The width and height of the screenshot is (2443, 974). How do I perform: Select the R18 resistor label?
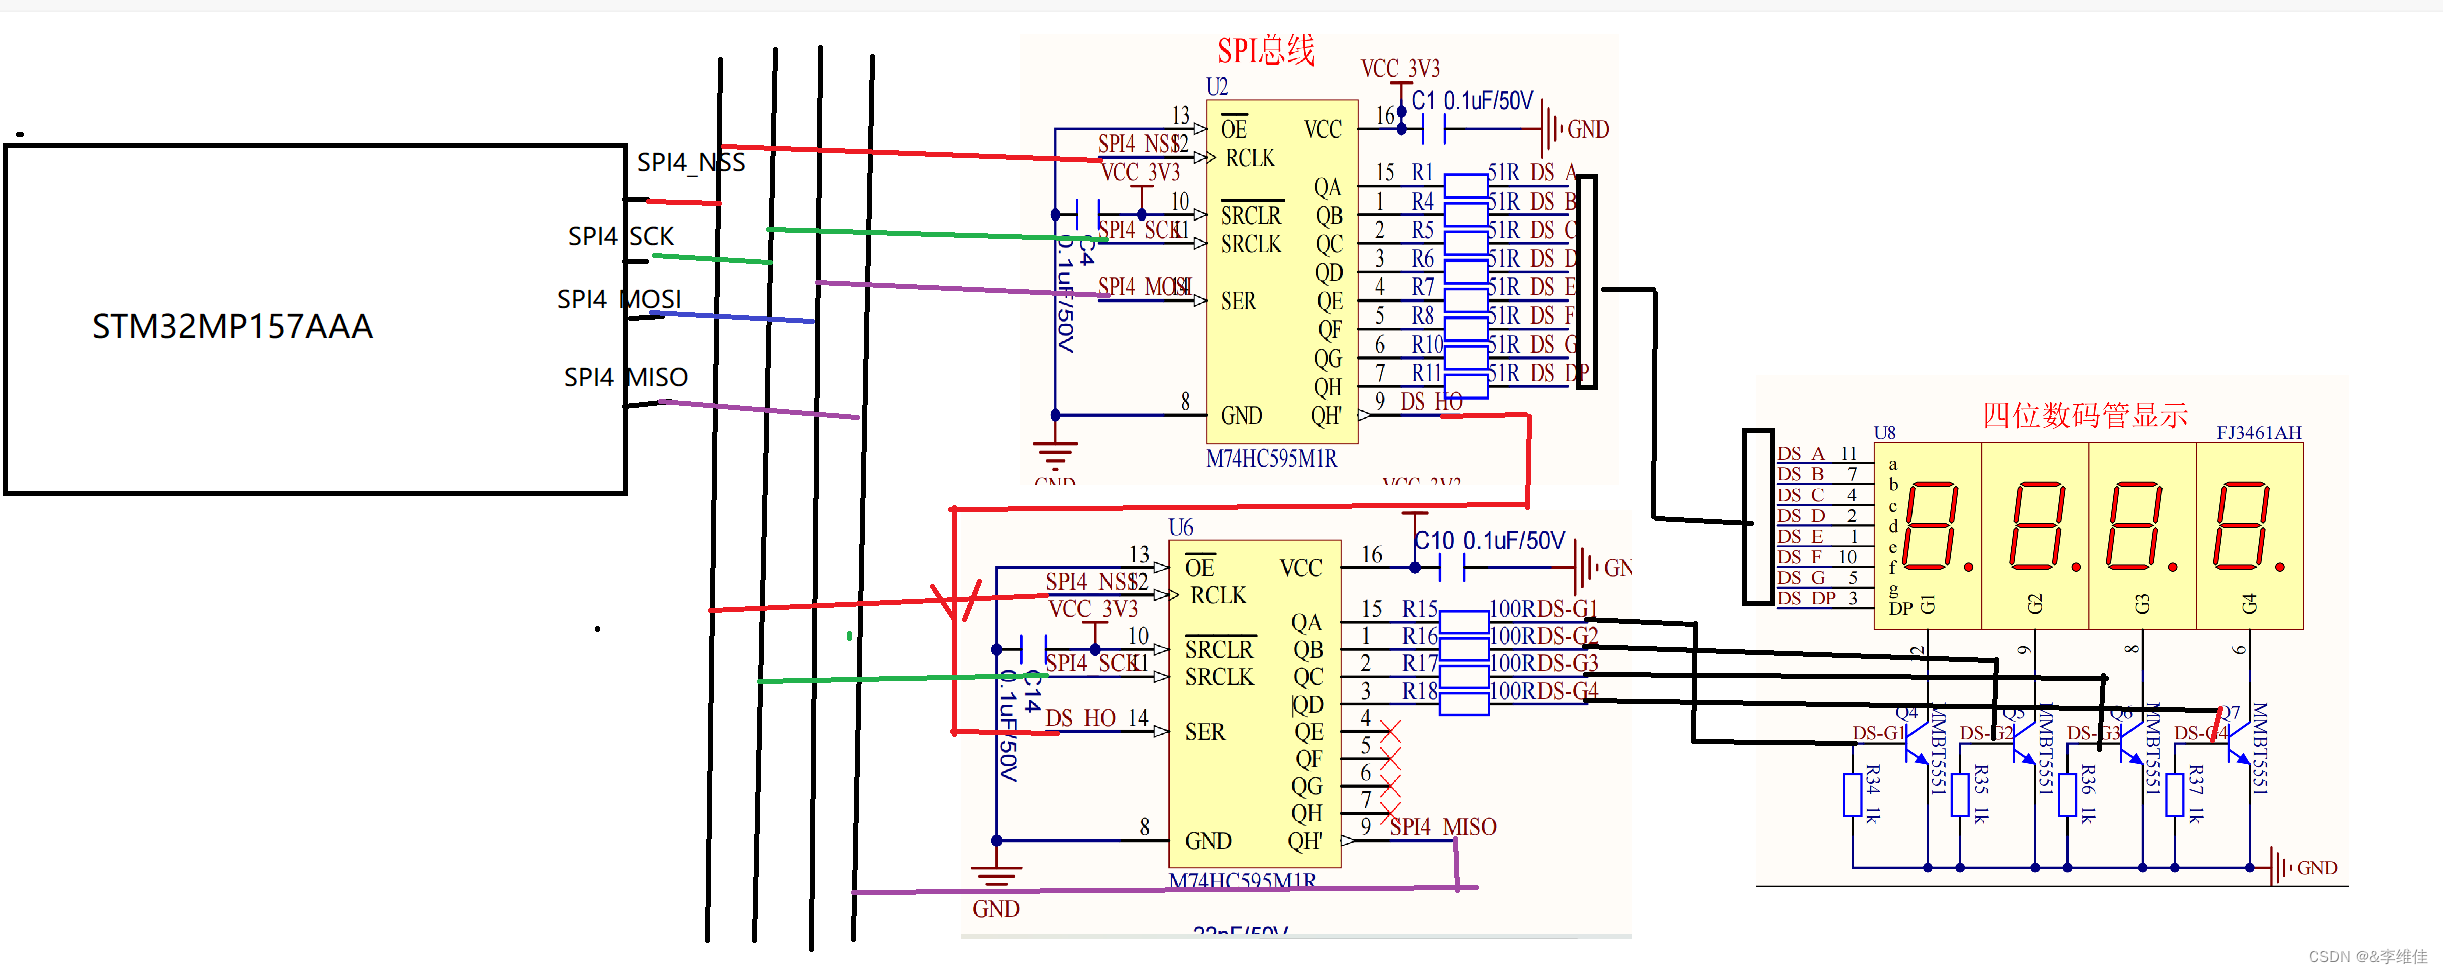point(1419,691)
